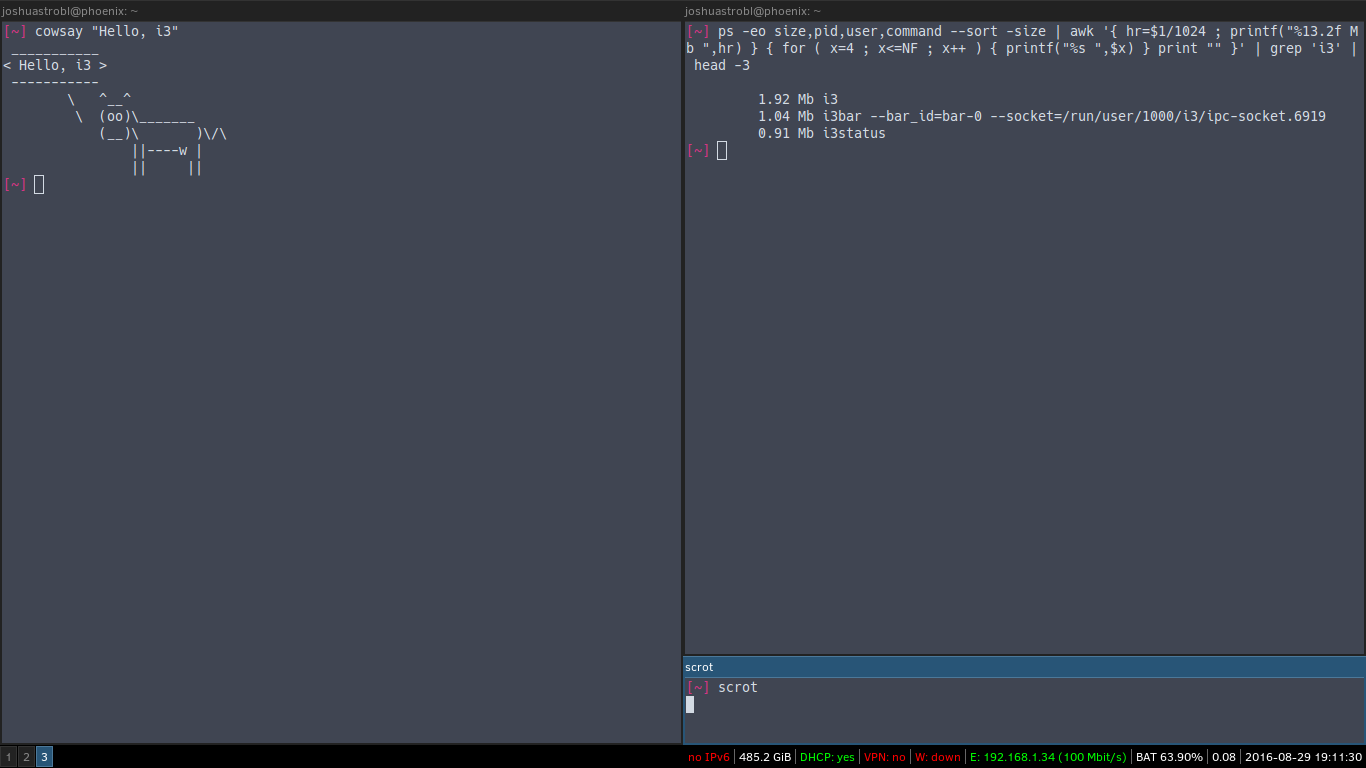This screenshot has height=768, width=1366.
Task: Click the empty prompt cursor in left terminal
Action: pos(39,184)
